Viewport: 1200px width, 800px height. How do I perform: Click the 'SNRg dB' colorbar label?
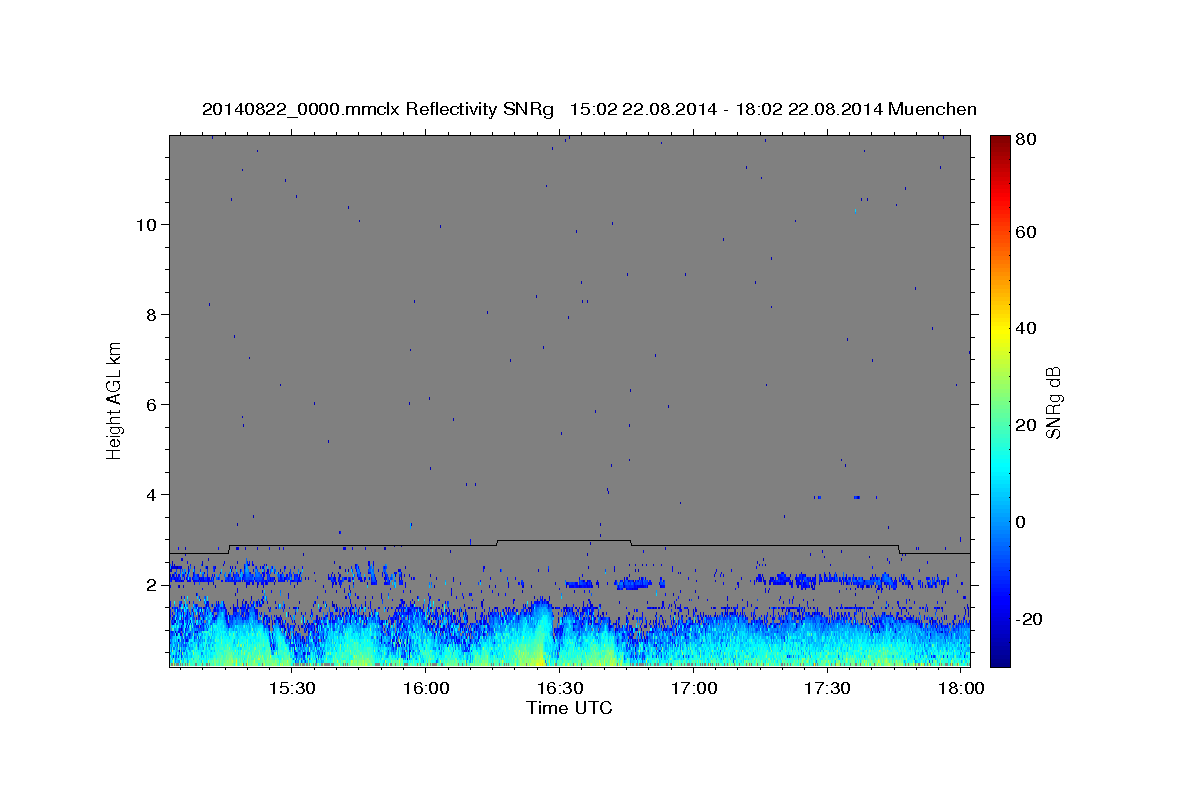click(1052, 402)
